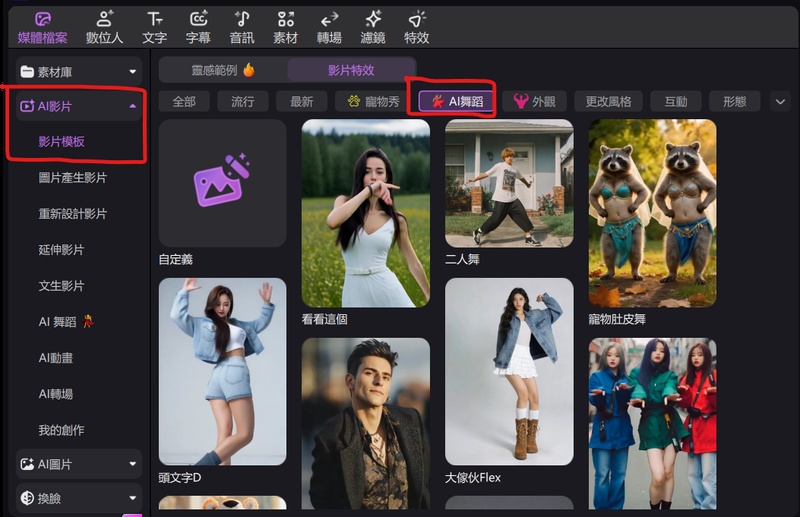Switch to 靈感範例 tab

pos(223,70)
